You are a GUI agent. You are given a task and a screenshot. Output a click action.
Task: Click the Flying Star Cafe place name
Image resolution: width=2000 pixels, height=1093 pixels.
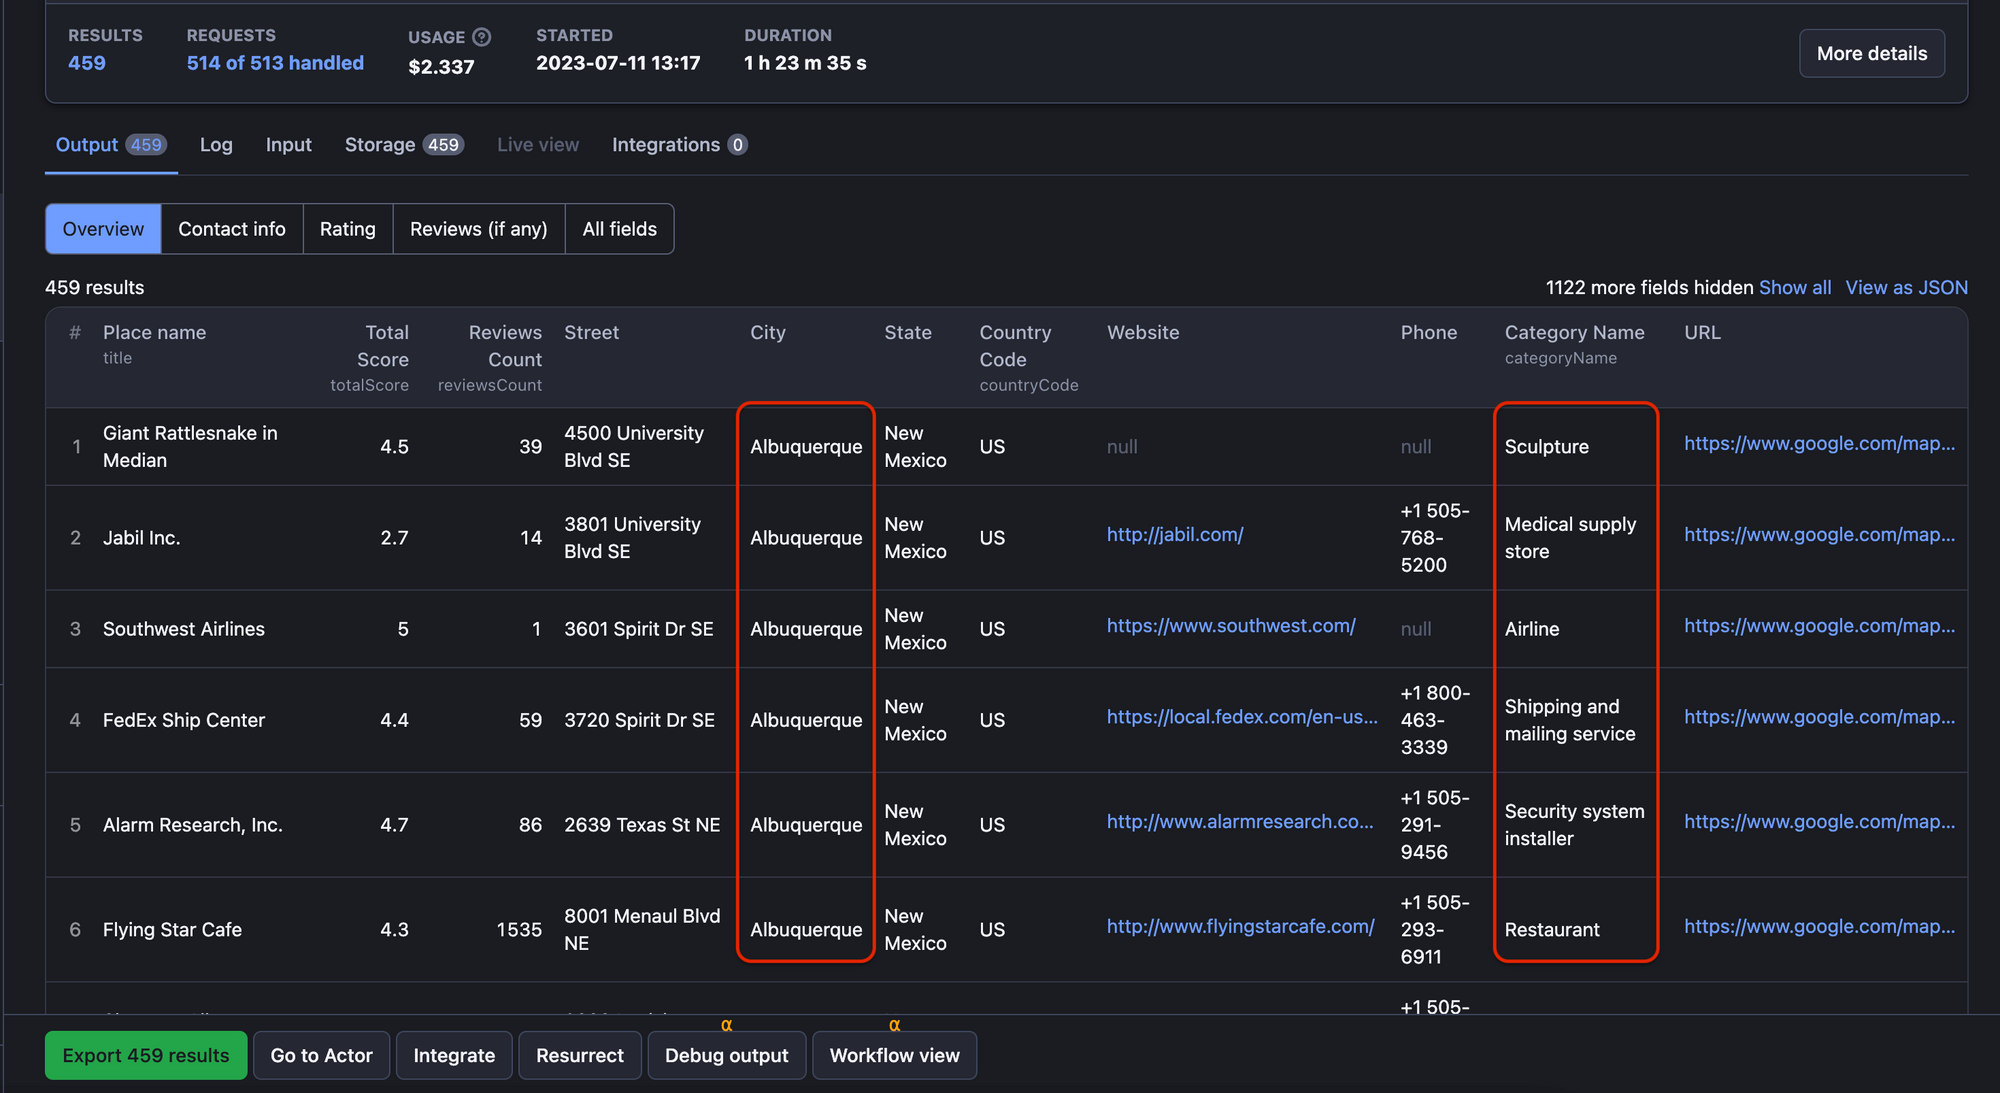172,930
